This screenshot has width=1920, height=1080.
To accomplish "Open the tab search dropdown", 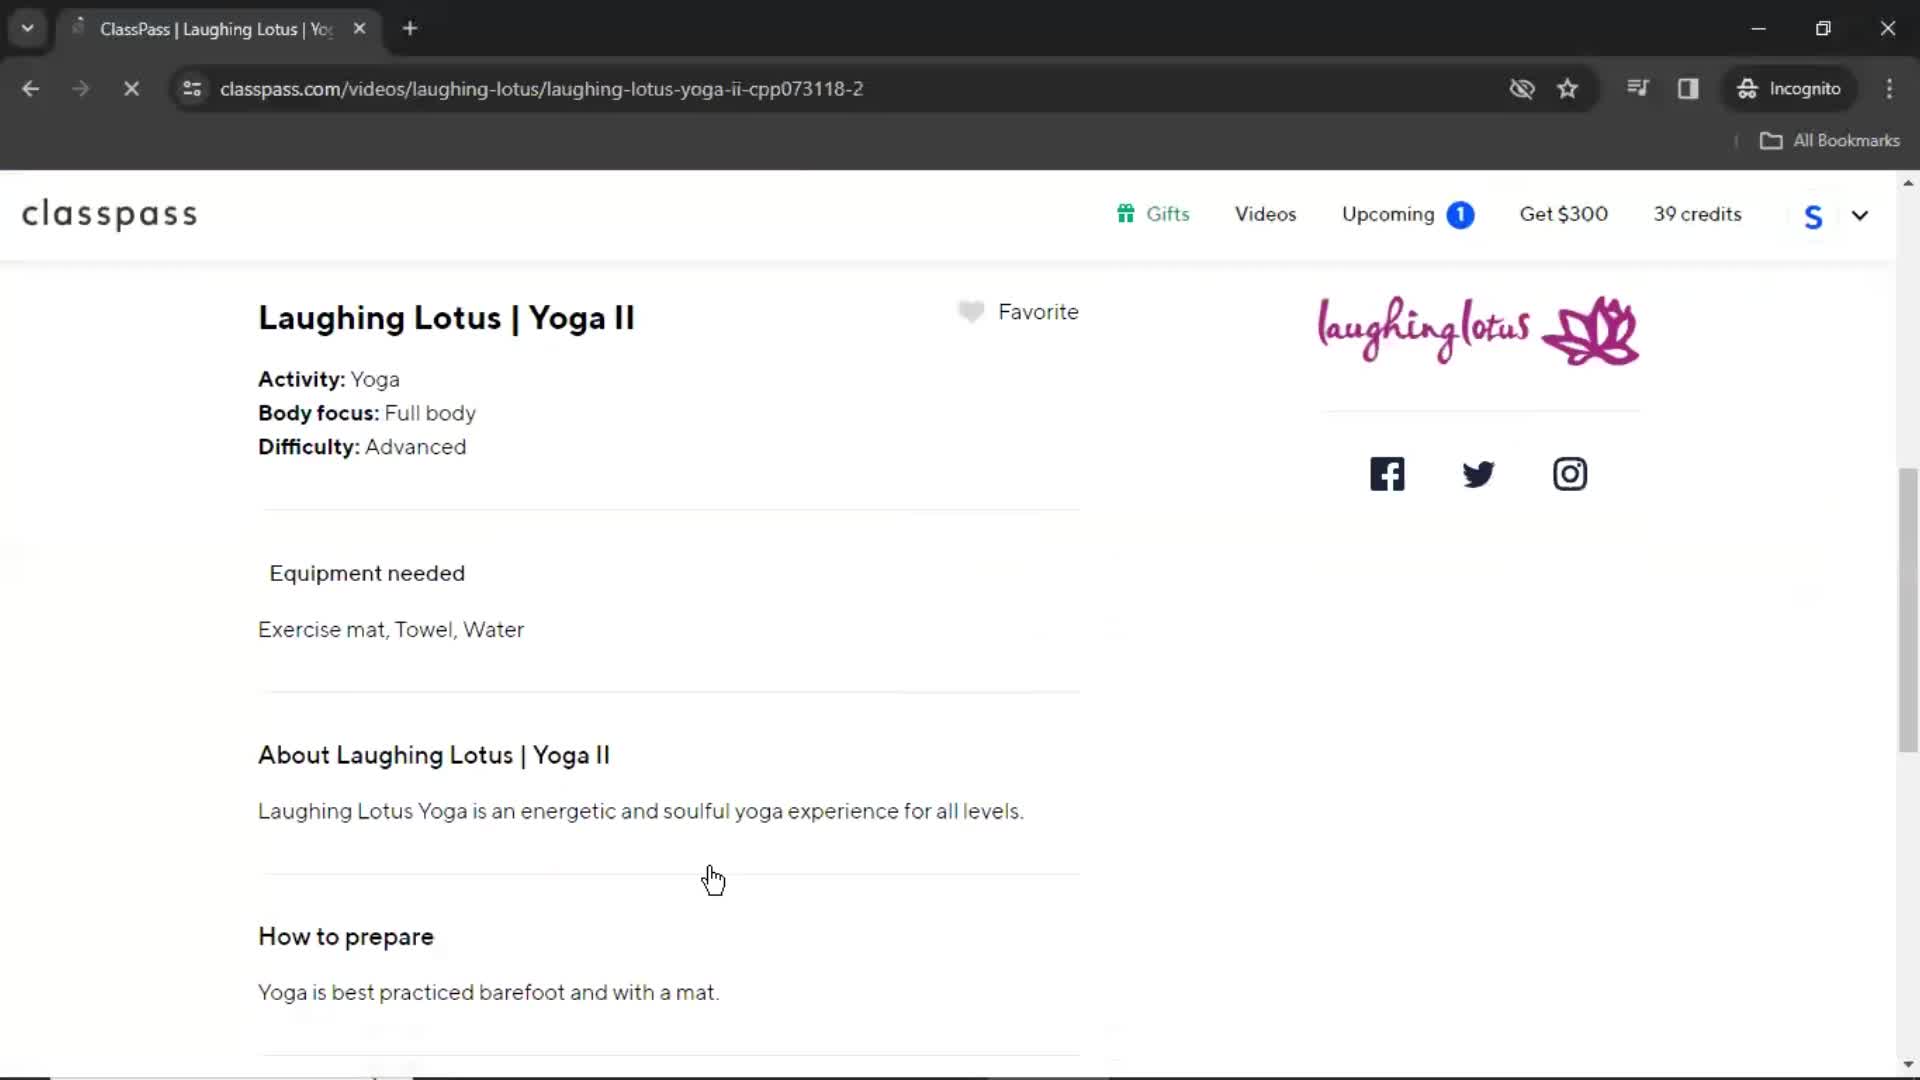I will pos(28,28).
